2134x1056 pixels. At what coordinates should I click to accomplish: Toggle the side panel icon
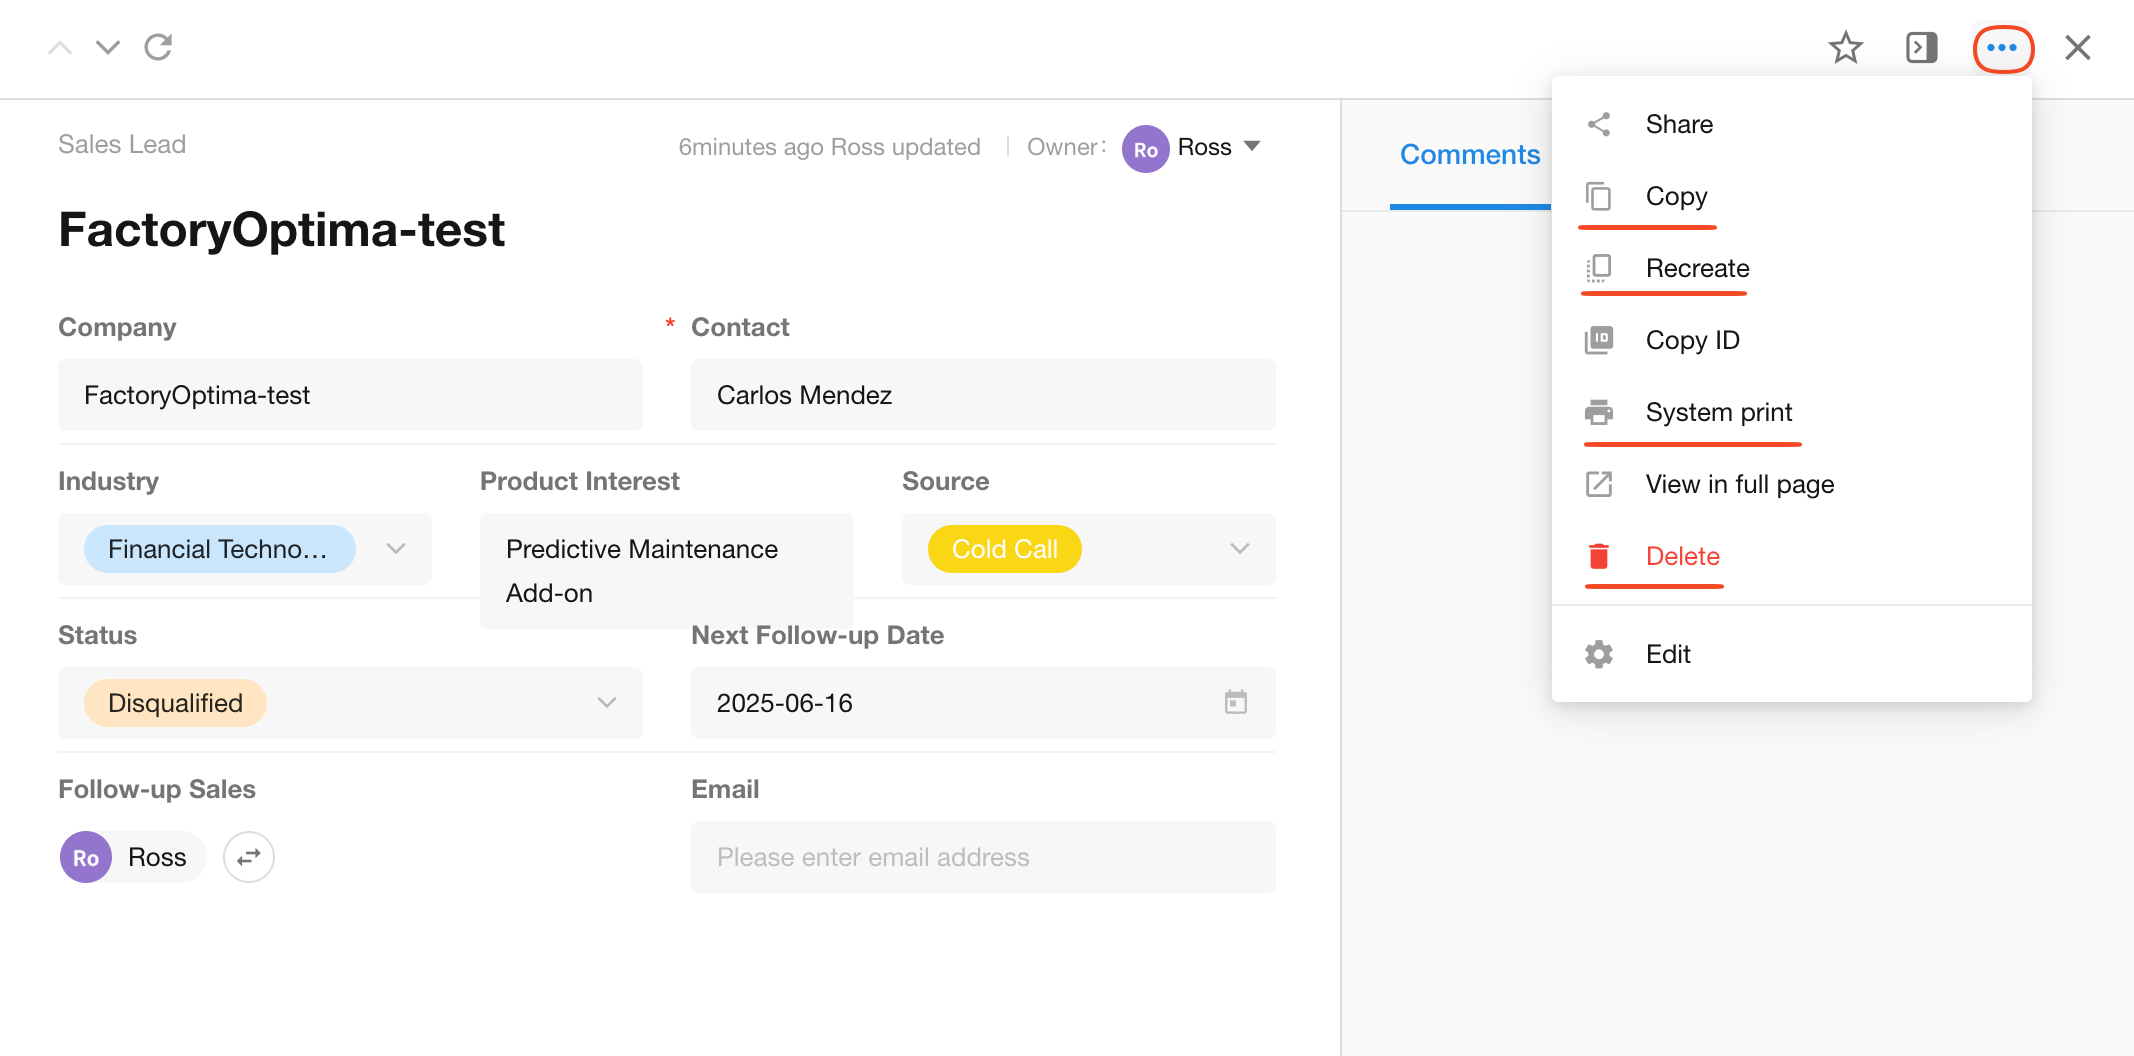point(1921,48)
